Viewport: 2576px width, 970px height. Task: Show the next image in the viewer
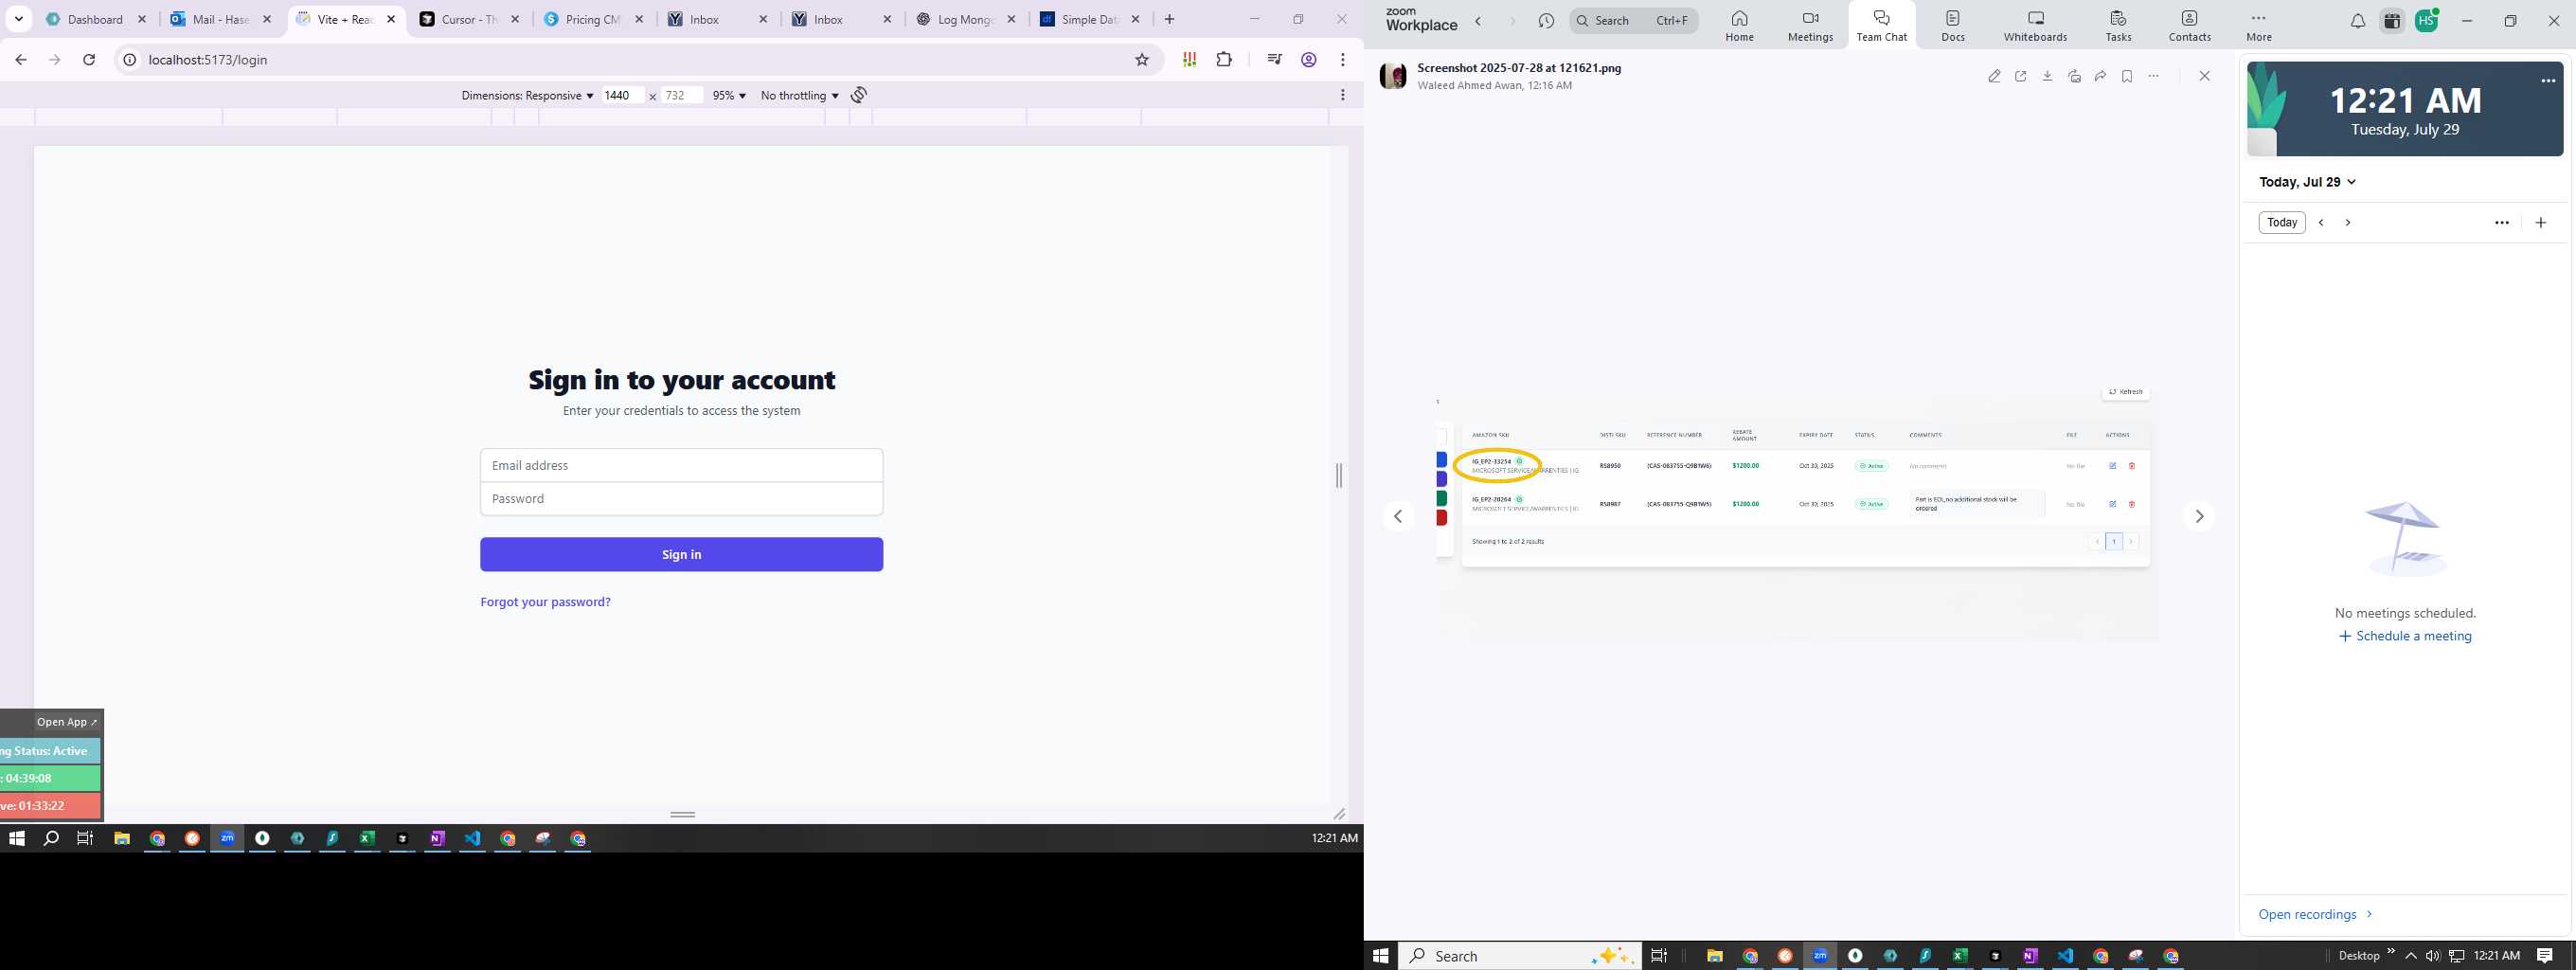[x=2199, y=516]
